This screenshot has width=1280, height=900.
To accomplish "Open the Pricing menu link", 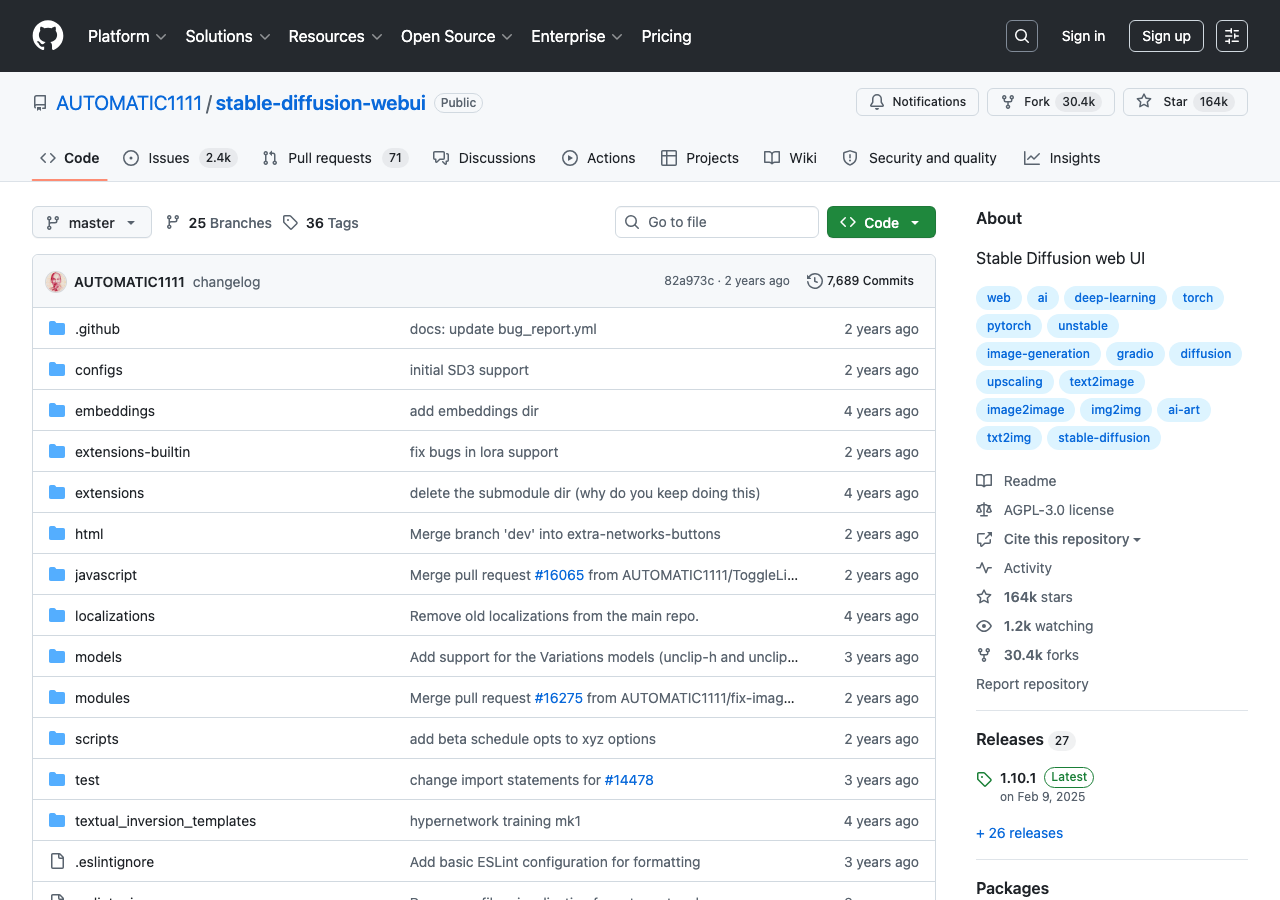I will tap(666, 36).
